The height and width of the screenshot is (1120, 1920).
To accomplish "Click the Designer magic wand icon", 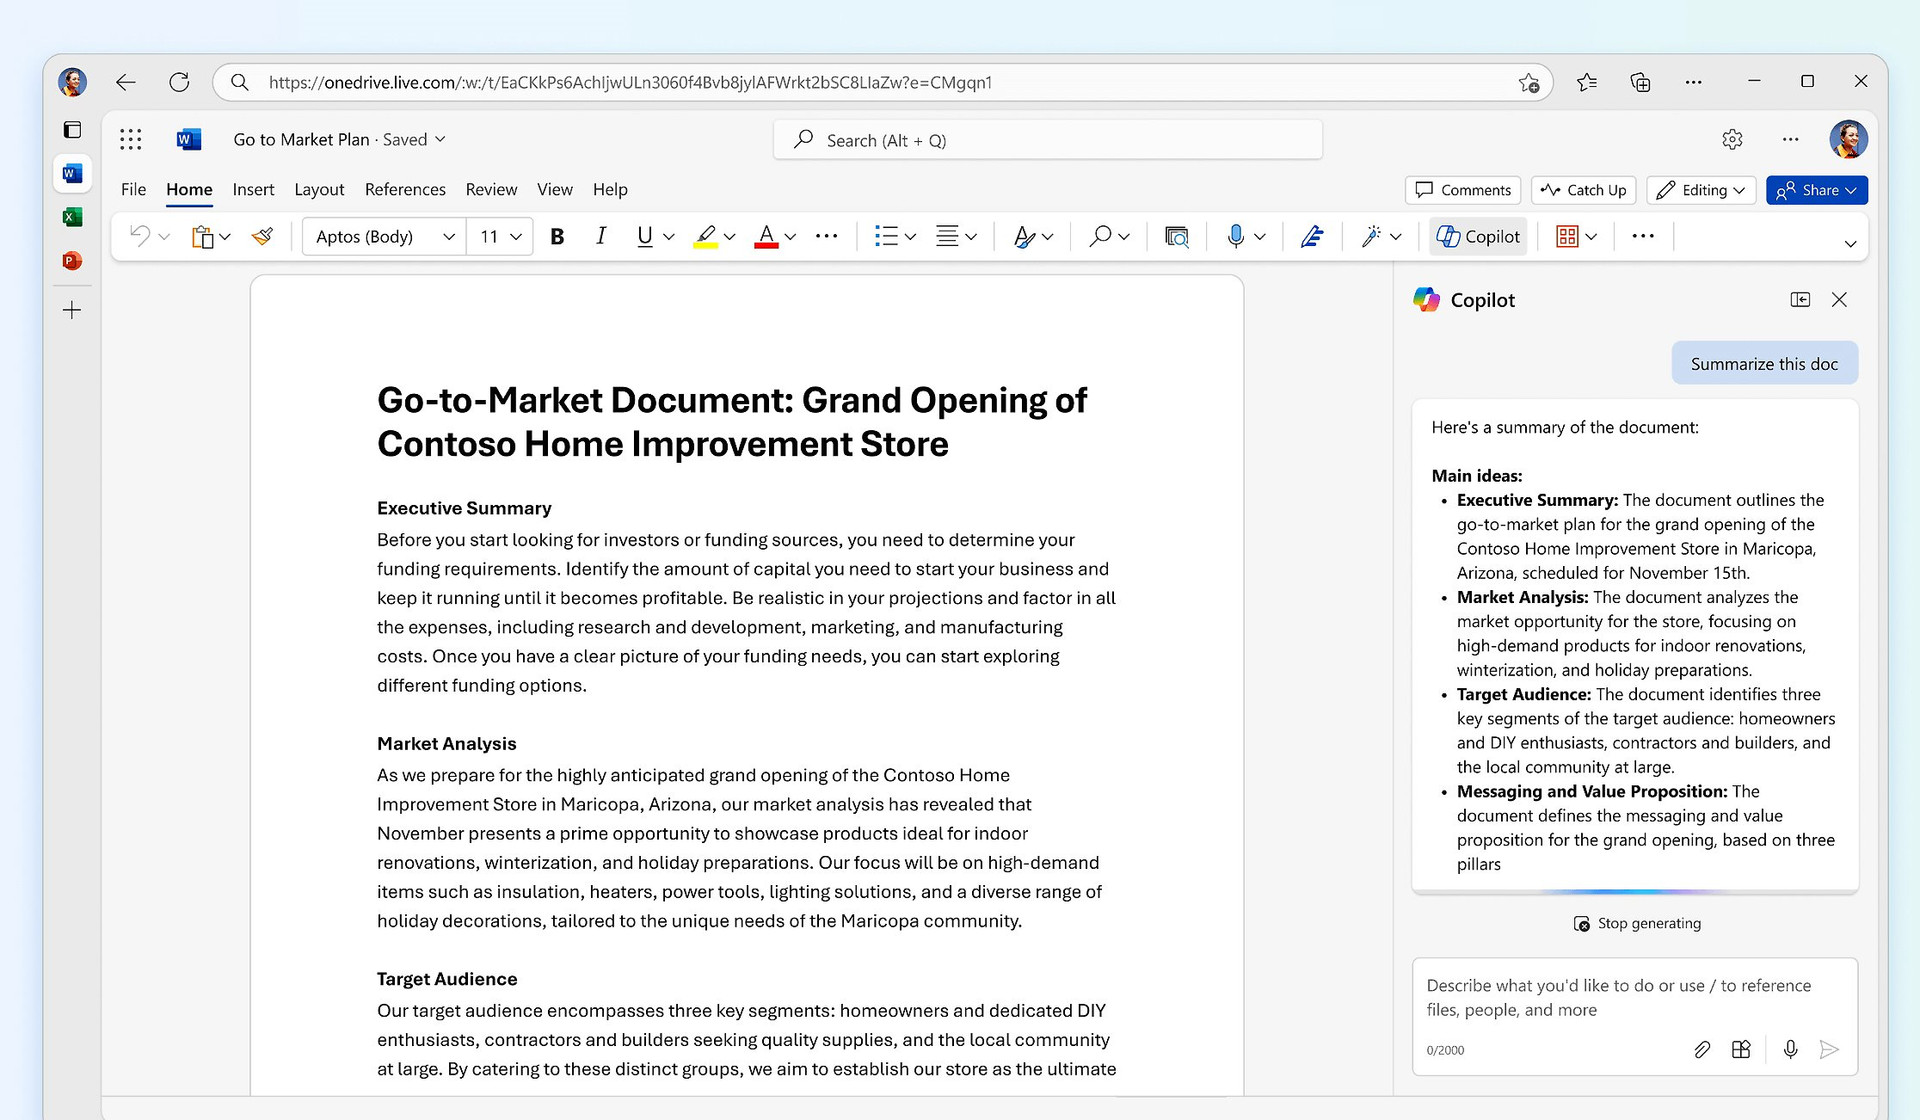I will 1371,236.
